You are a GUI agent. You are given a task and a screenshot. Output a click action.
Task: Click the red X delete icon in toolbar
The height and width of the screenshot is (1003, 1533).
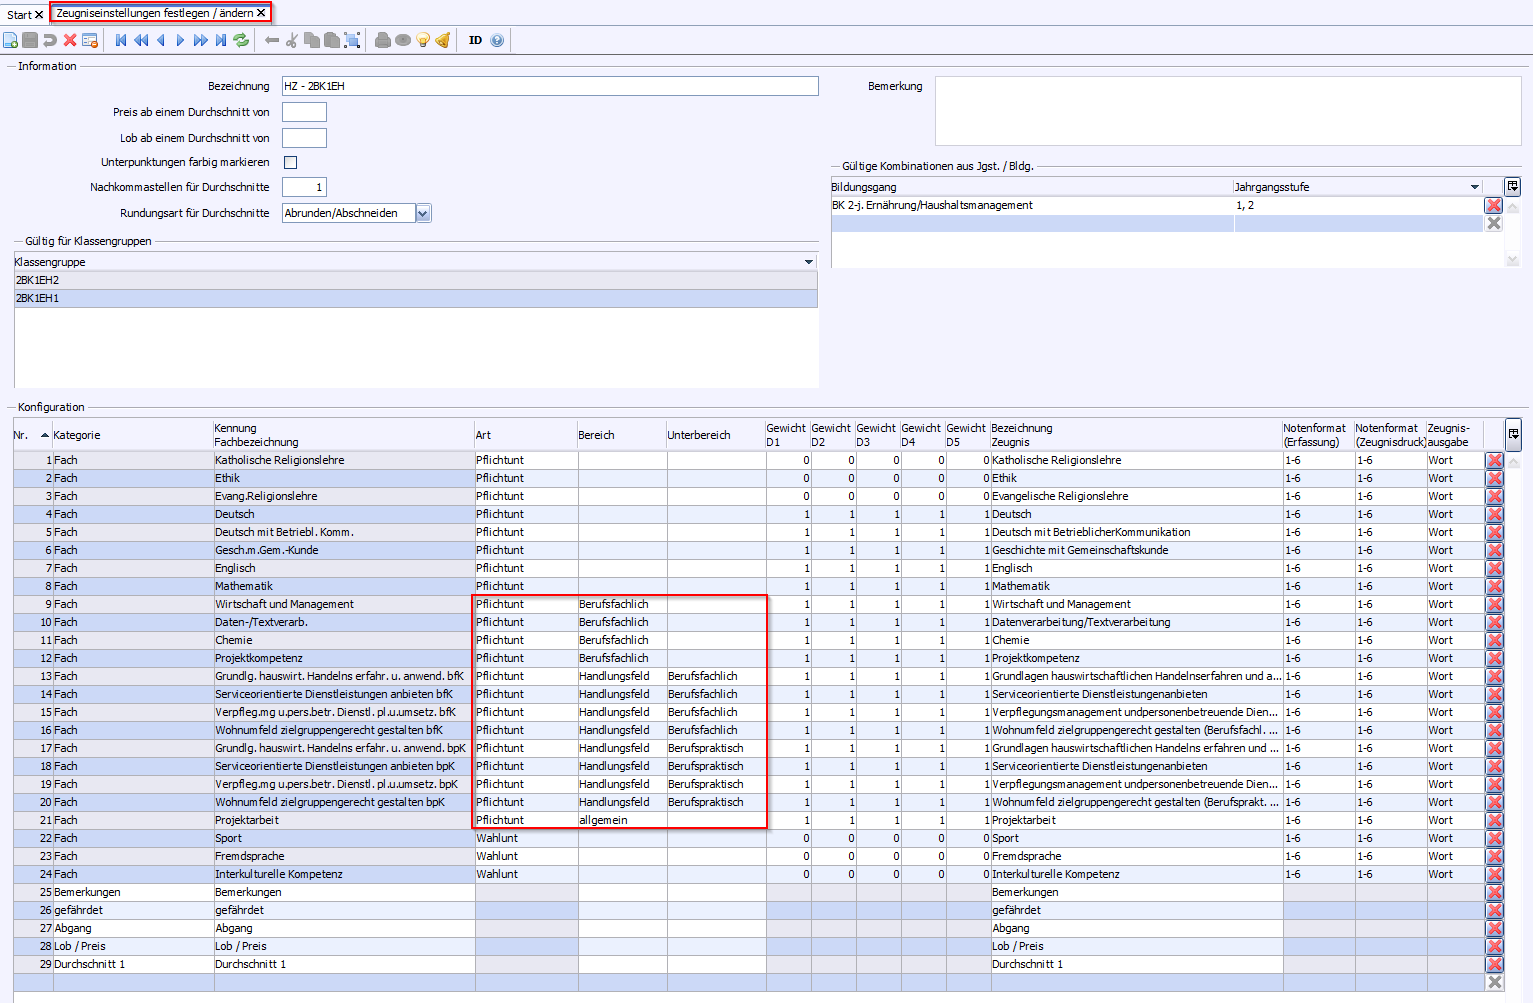click(x=70, y=40)
